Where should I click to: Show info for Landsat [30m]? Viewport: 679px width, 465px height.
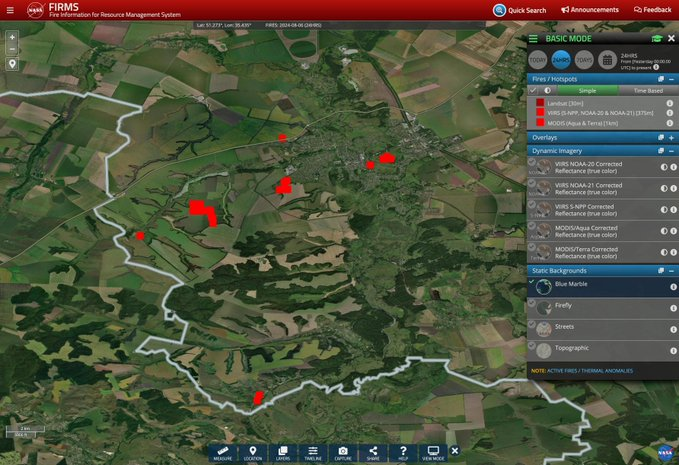(669, 103)
